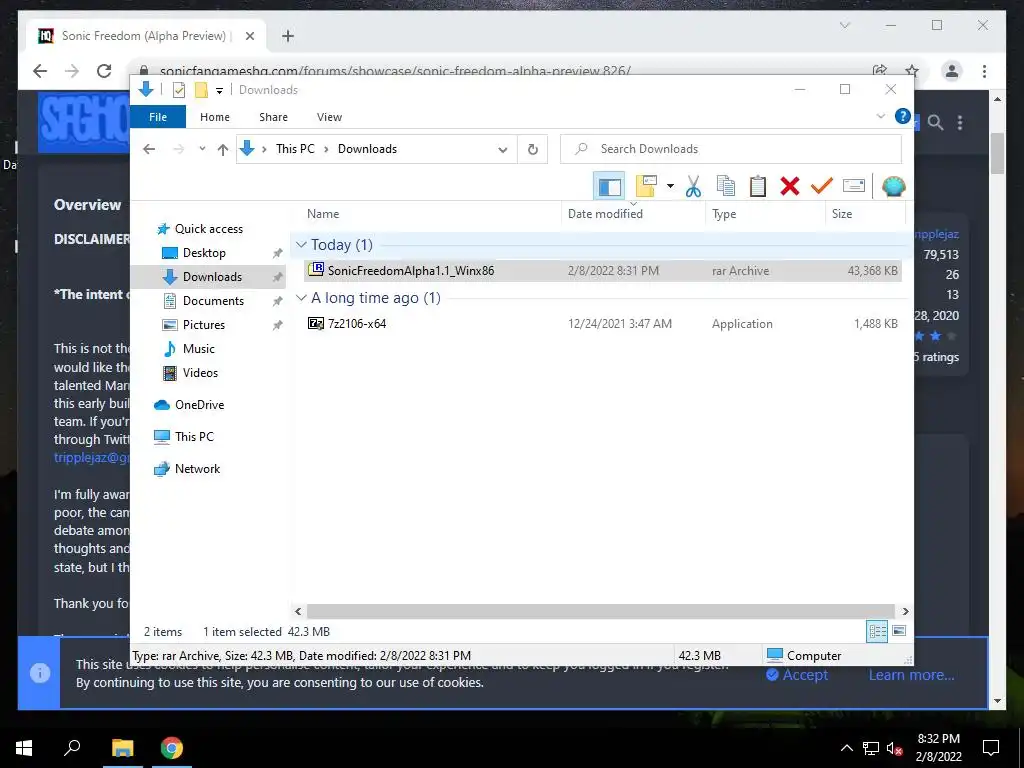
Task: Open the File tab in Explorer
Action: click(x=158, y=117)
